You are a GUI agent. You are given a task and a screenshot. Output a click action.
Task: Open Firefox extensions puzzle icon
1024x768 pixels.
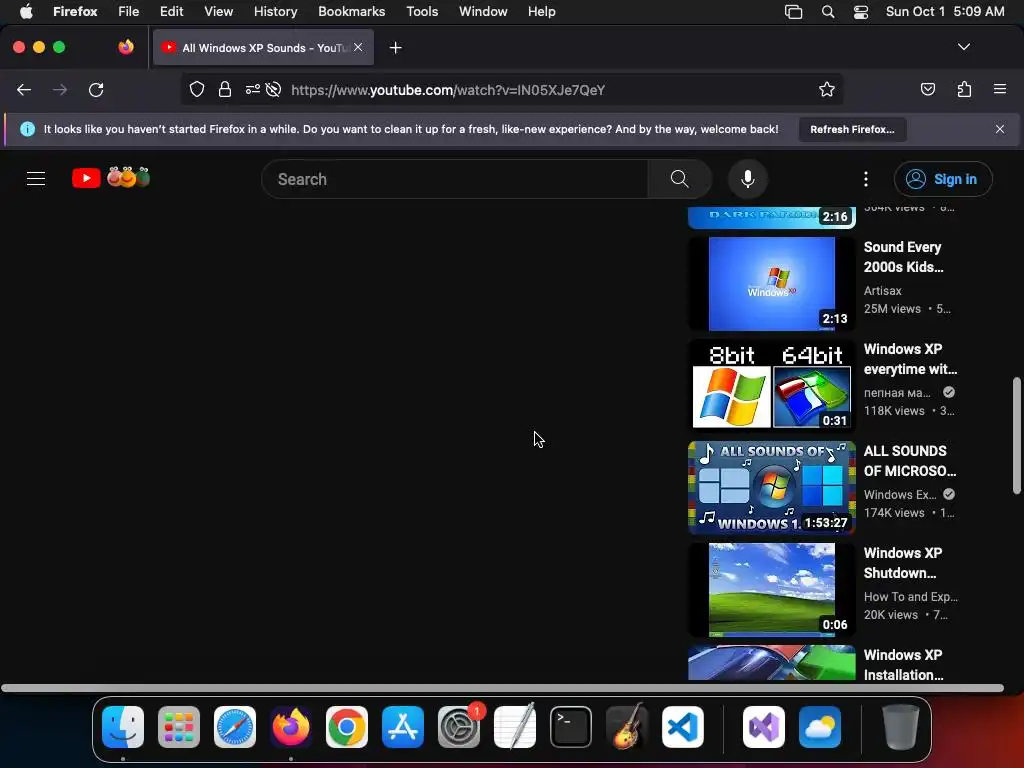point(964,89)
